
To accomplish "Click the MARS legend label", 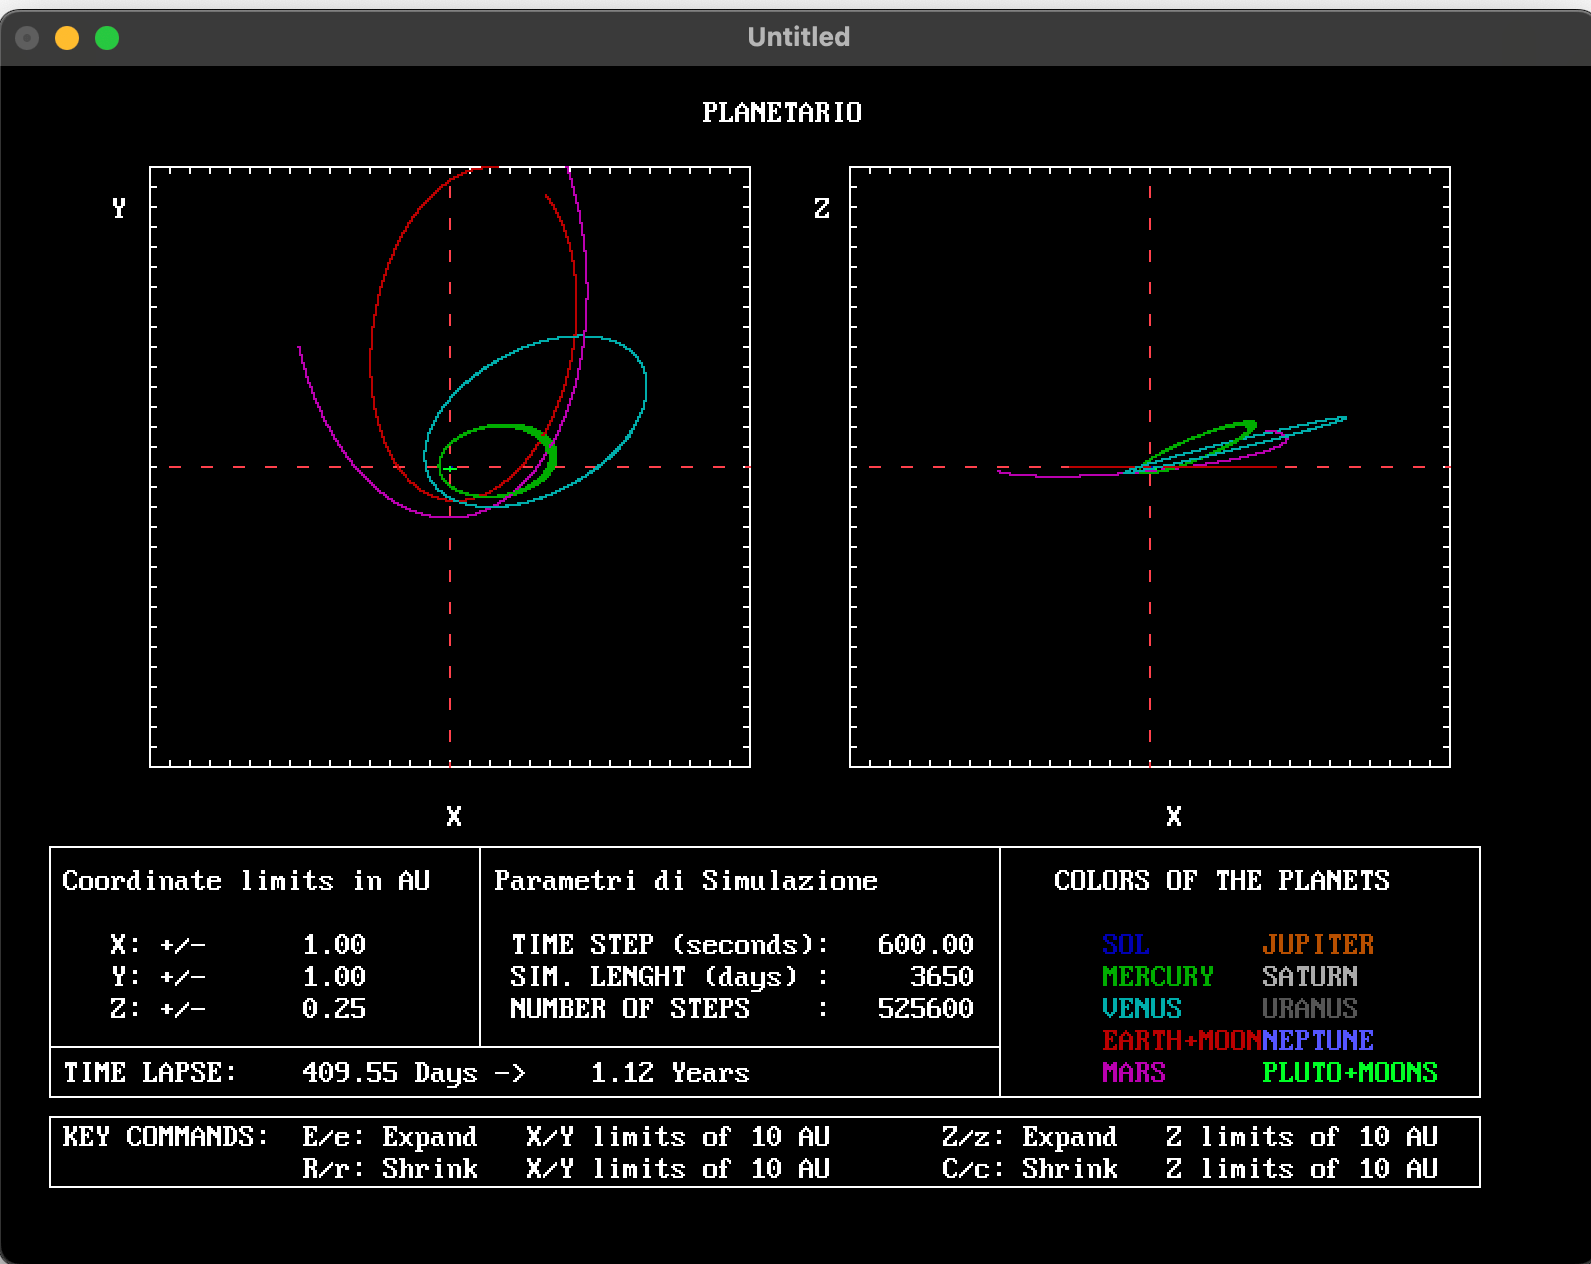I will click(x=1133, y=1072).
